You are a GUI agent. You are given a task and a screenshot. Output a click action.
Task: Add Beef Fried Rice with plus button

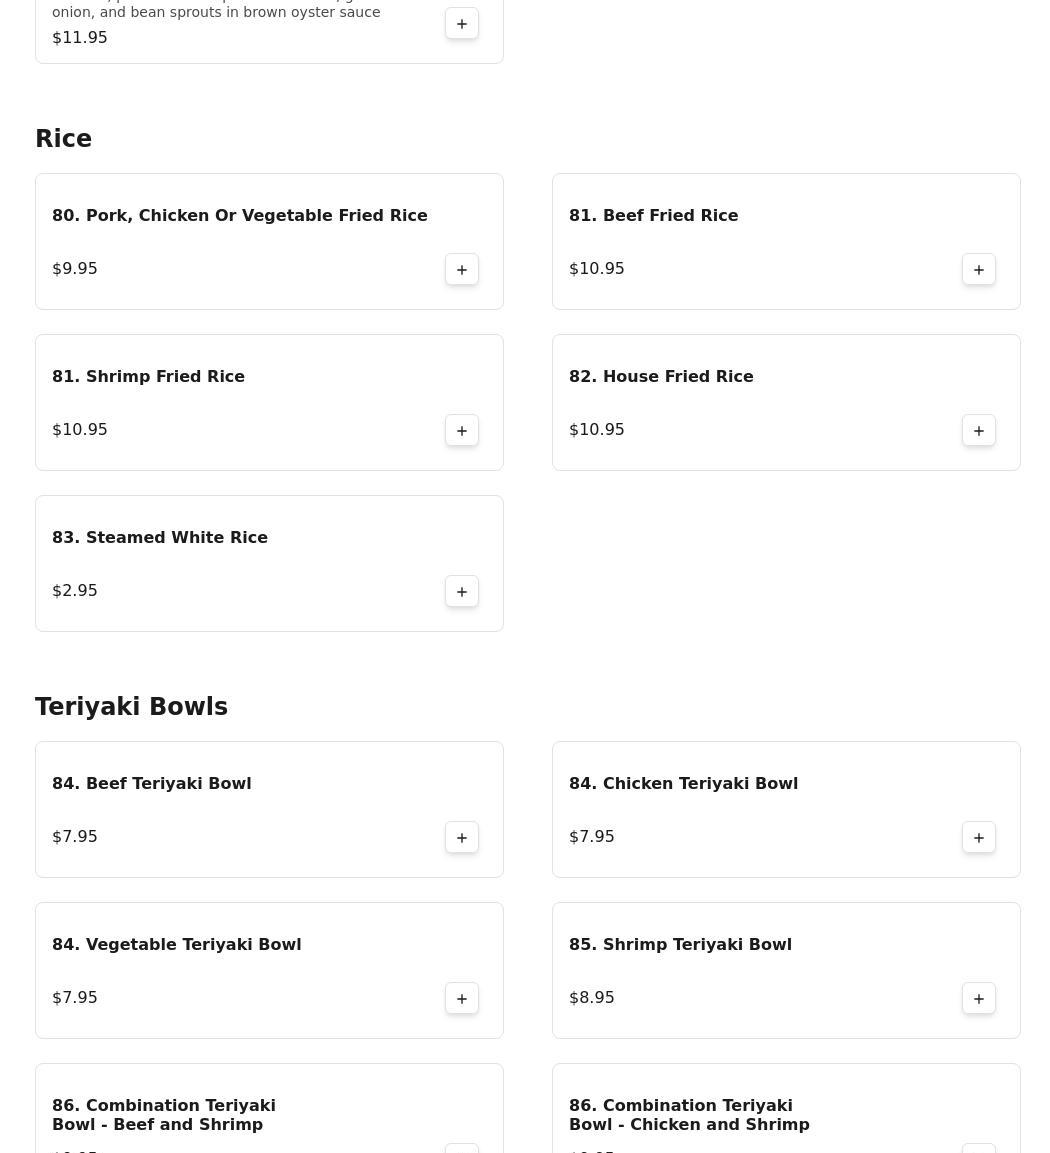click(x=979, y=270)
